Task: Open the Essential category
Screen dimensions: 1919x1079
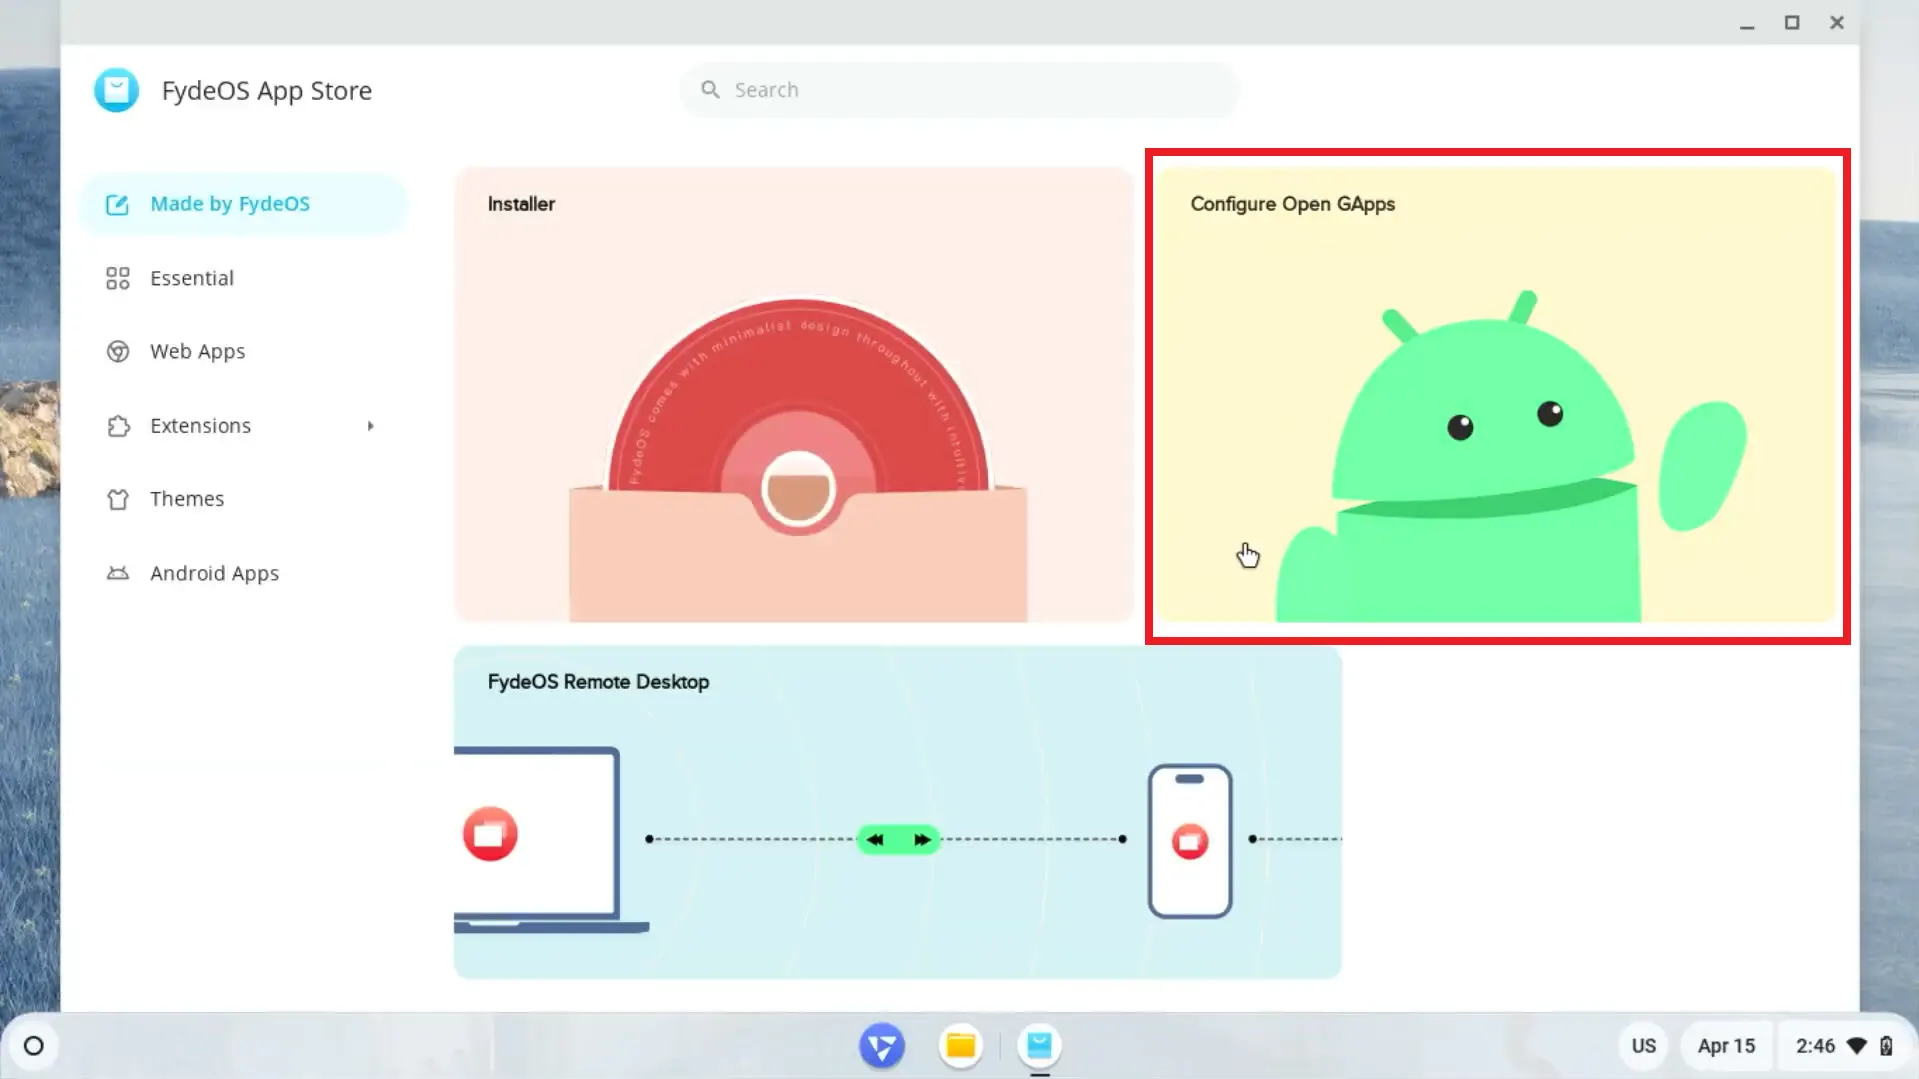Action: coord(192,278)
